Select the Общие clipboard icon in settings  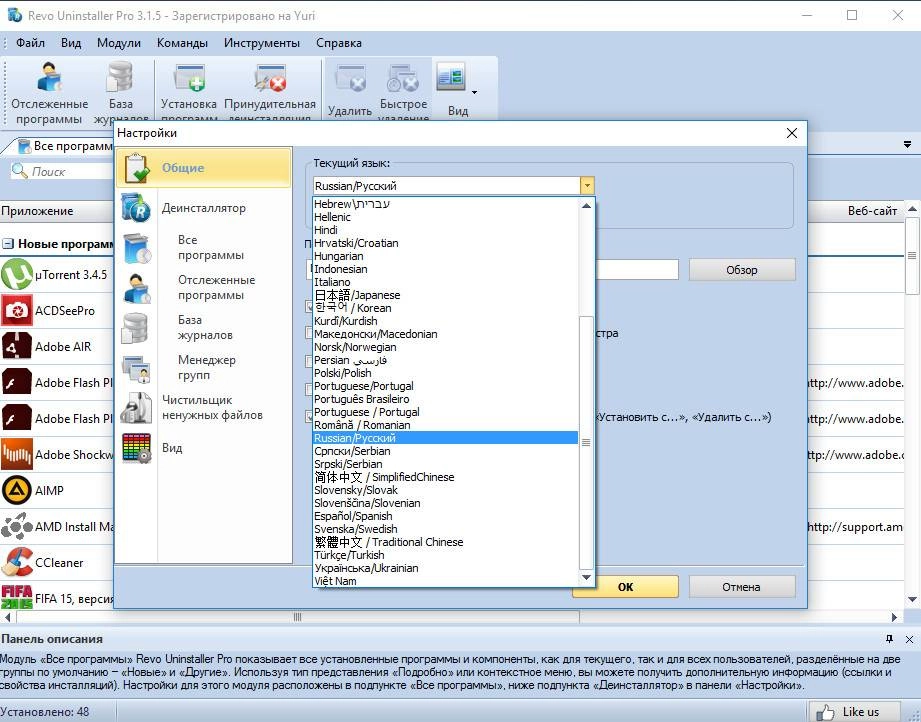[x=137, y=167]
